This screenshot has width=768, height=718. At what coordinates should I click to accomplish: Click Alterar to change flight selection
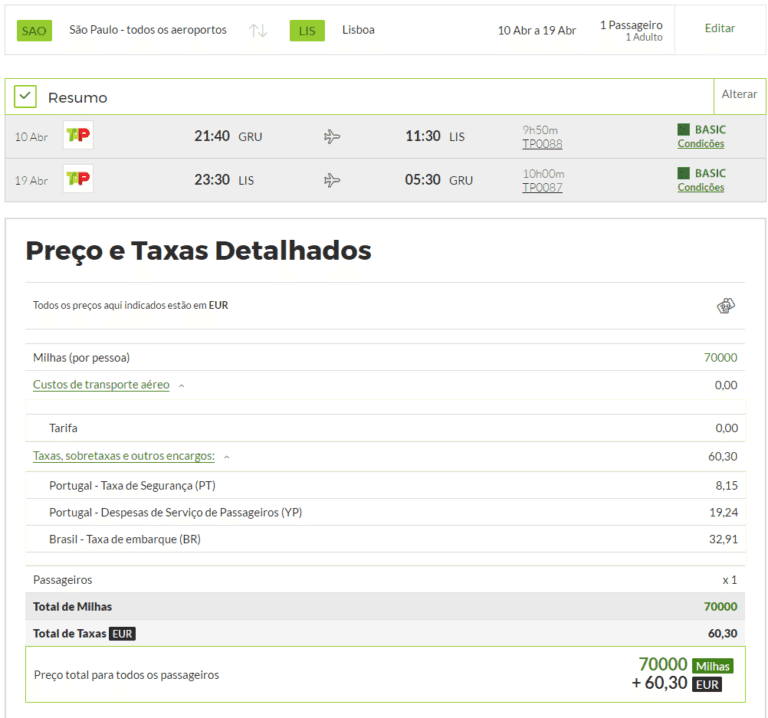tap(739, 94)
